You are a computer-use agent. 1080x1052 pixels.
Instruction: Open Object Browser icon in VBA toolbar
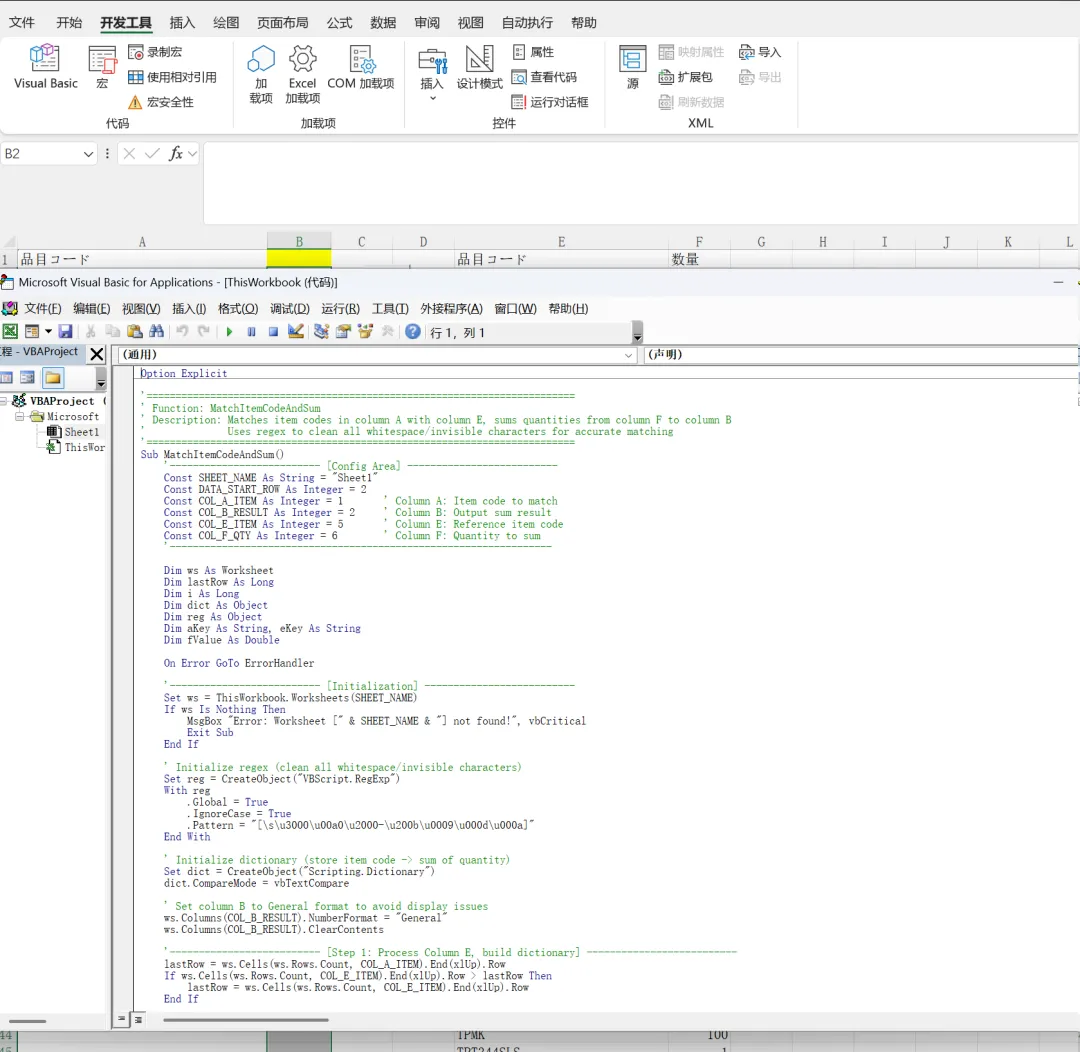click(365, 331)
